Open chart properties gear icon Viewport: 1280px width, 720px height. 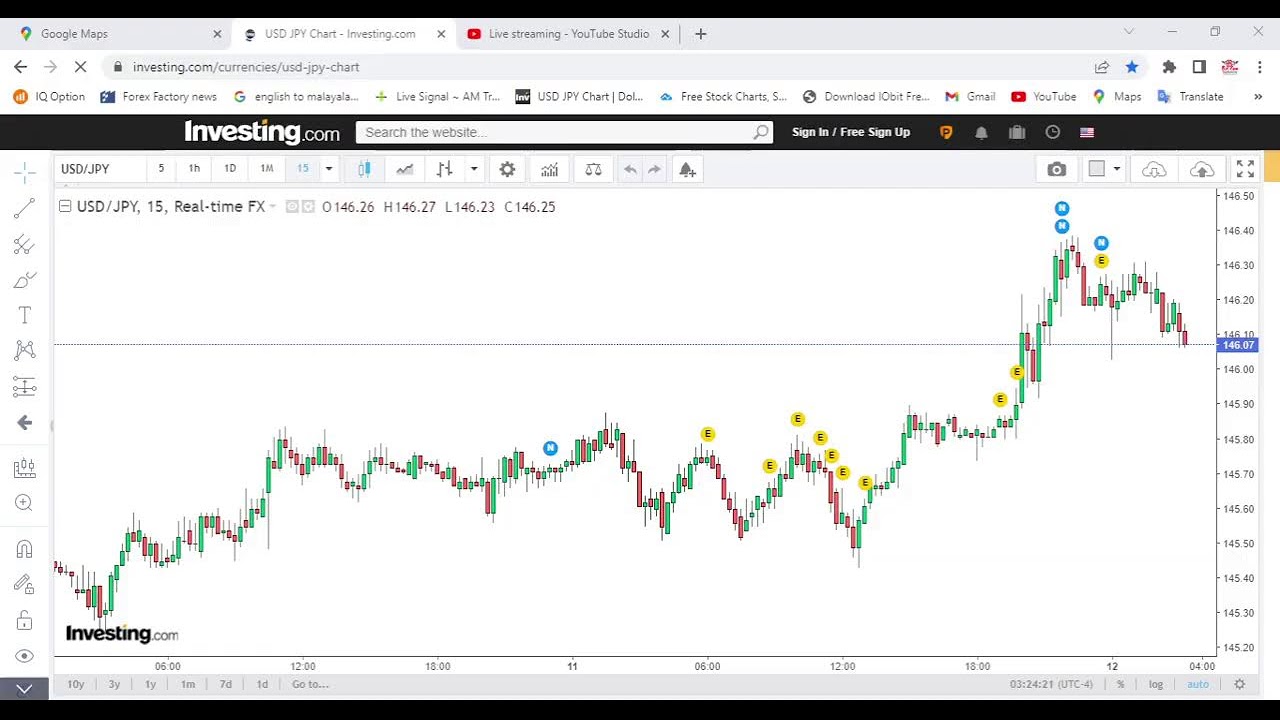click(x=507, y=169)
